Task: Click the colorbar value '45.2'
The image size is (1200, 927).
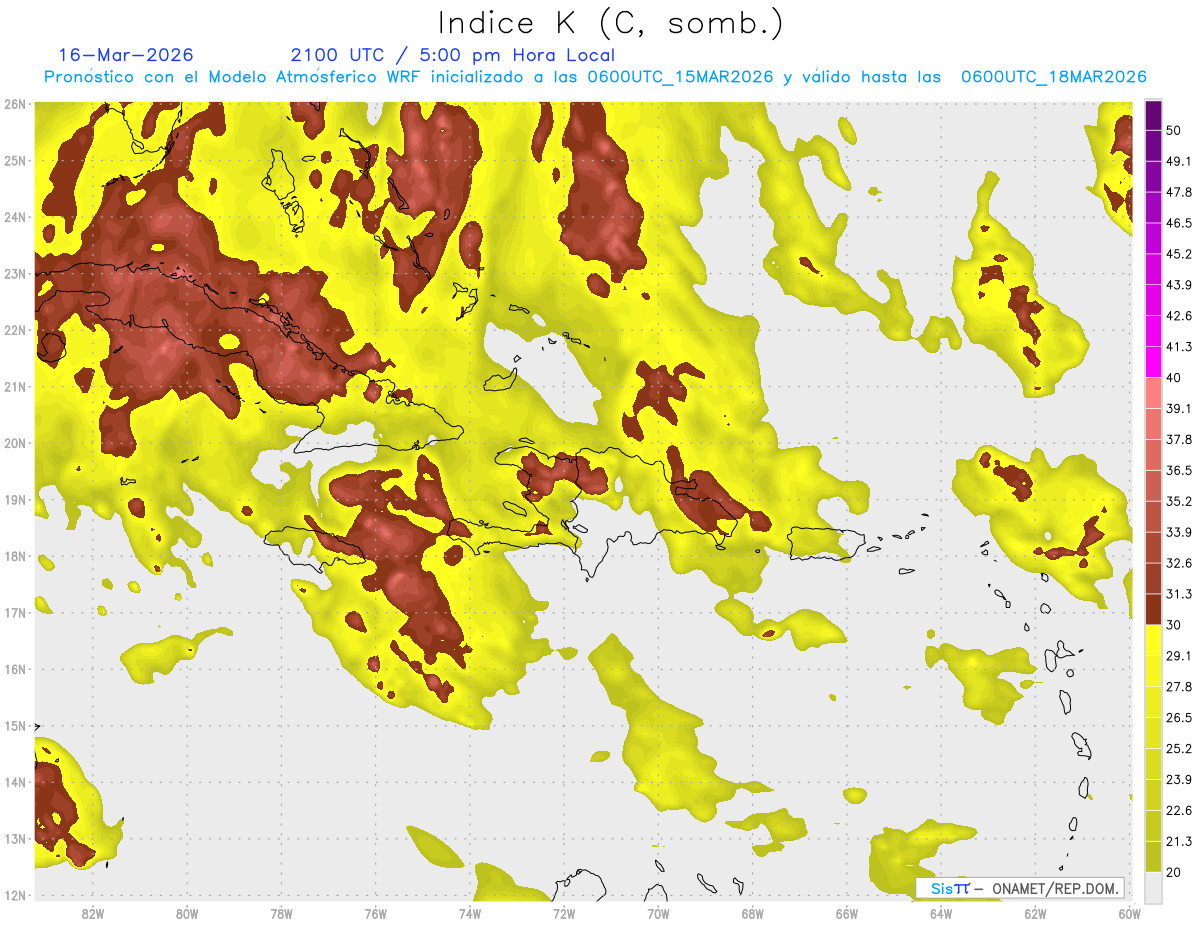Action: point(1179,254)
